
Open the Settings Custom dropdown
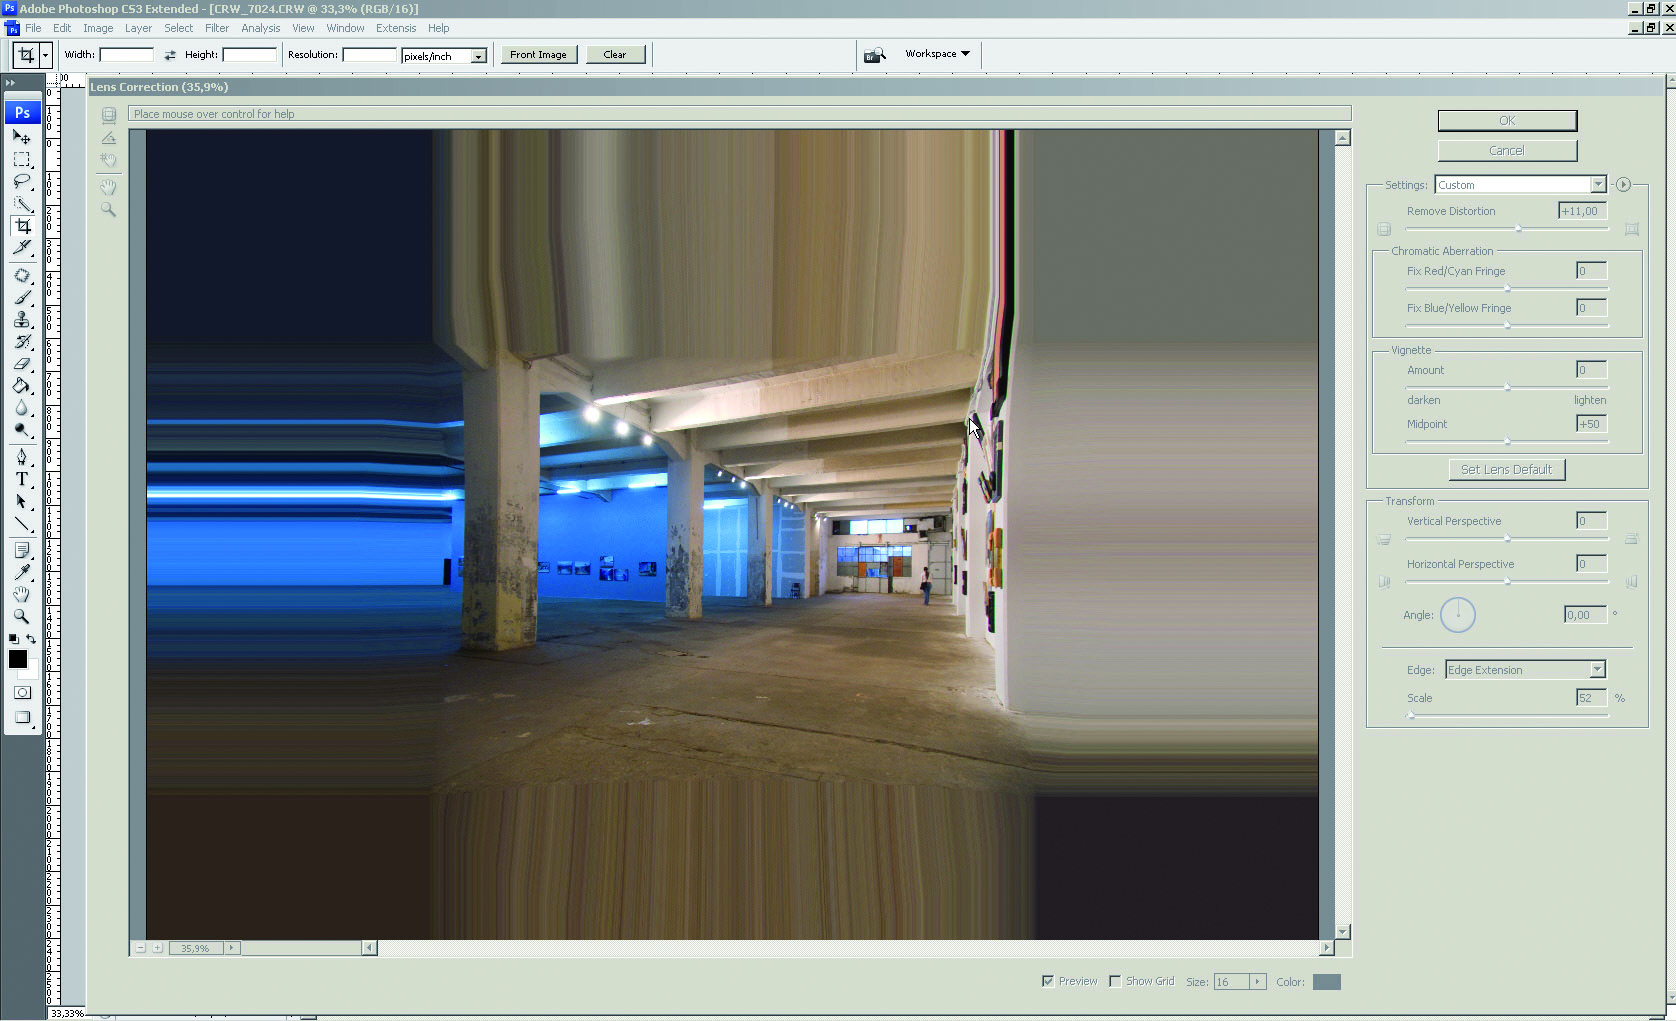(1520, 185)
